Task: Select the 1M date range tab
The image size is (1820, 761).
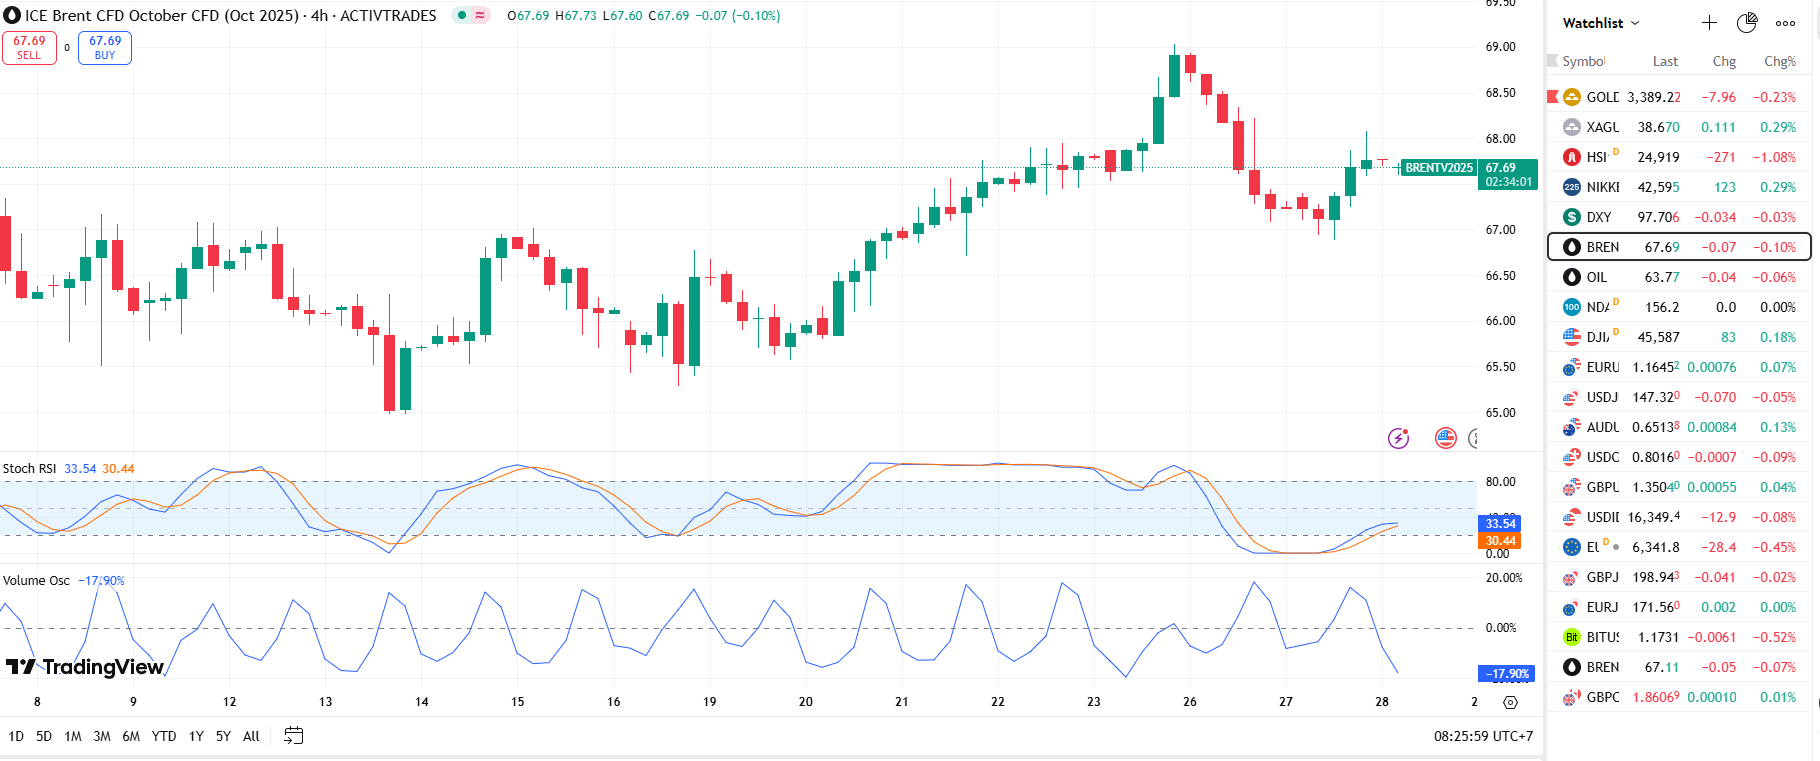Action: pyautogui.click(x=73, y=736)
